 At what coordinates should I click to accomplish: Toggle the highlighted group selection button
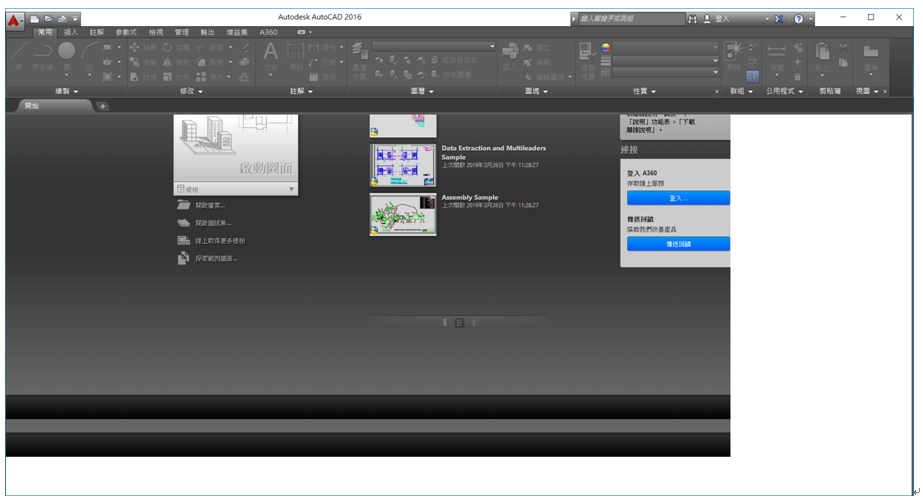(x=752, y=77)
